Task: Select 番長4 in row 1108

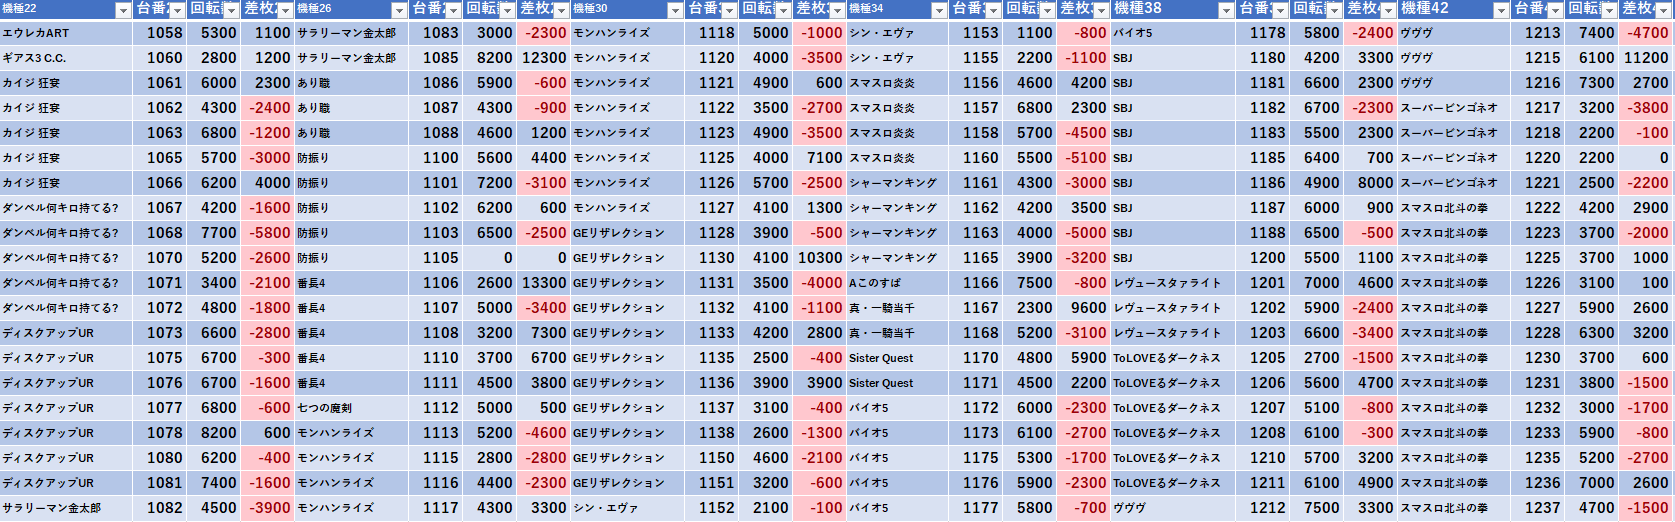Action: pos(352,333)
